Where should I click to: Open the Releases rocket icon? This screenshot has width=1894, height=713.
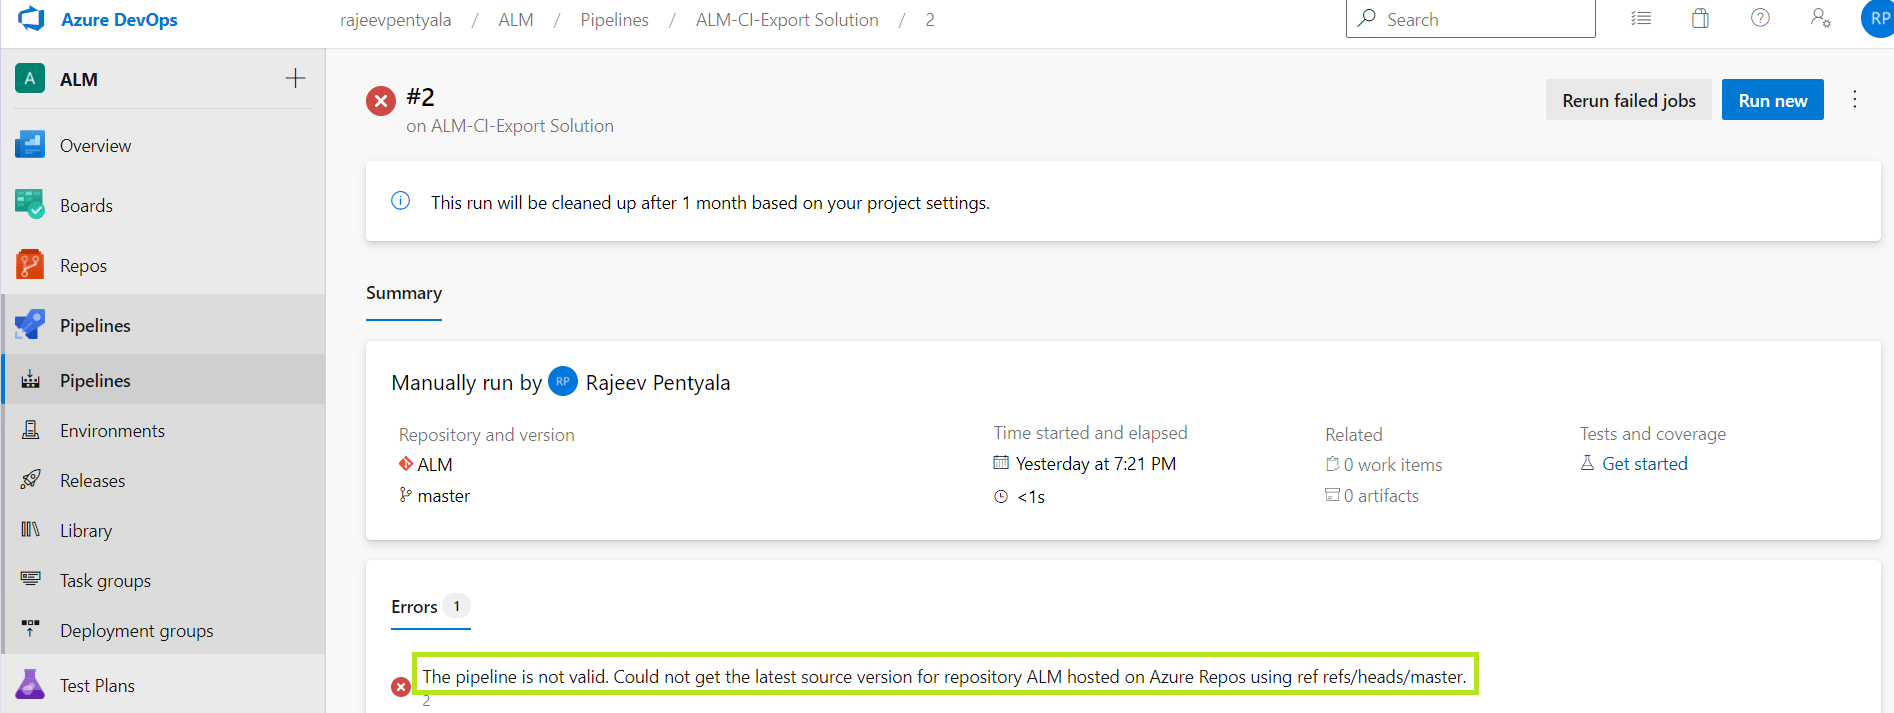click(31, 480)
